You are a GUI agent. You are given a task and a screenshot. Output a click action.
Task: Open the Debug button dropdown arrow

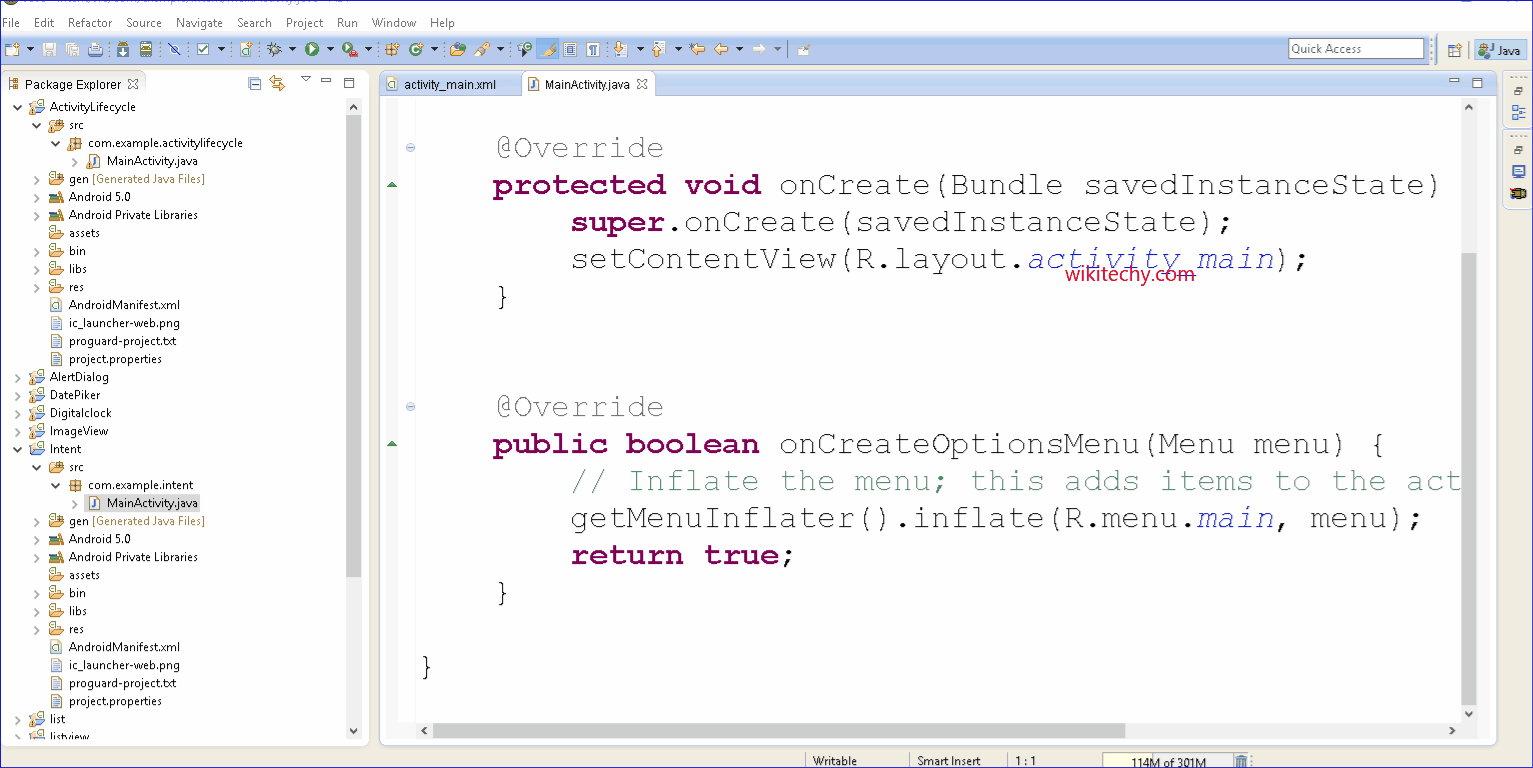tap(292, 49)
